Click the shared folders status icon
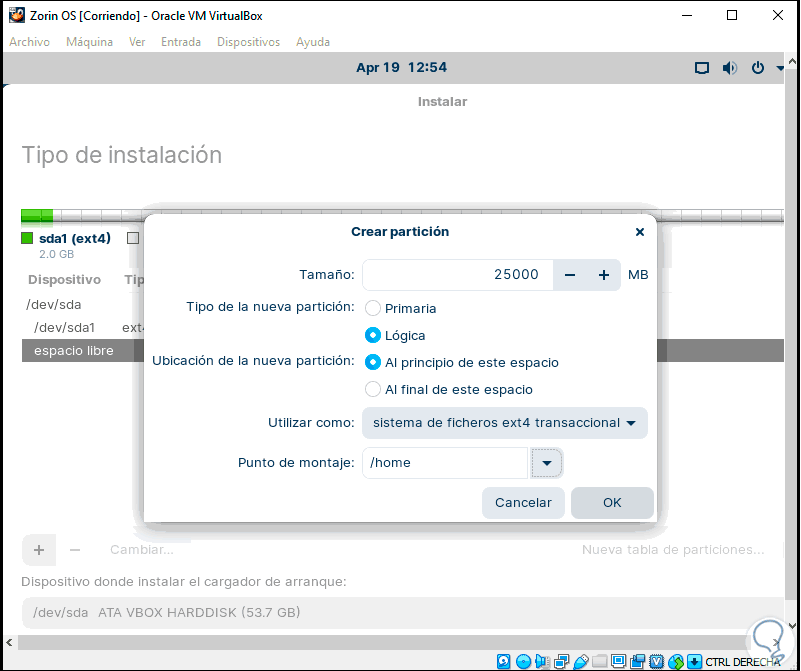801x671 pixels. 600,661
